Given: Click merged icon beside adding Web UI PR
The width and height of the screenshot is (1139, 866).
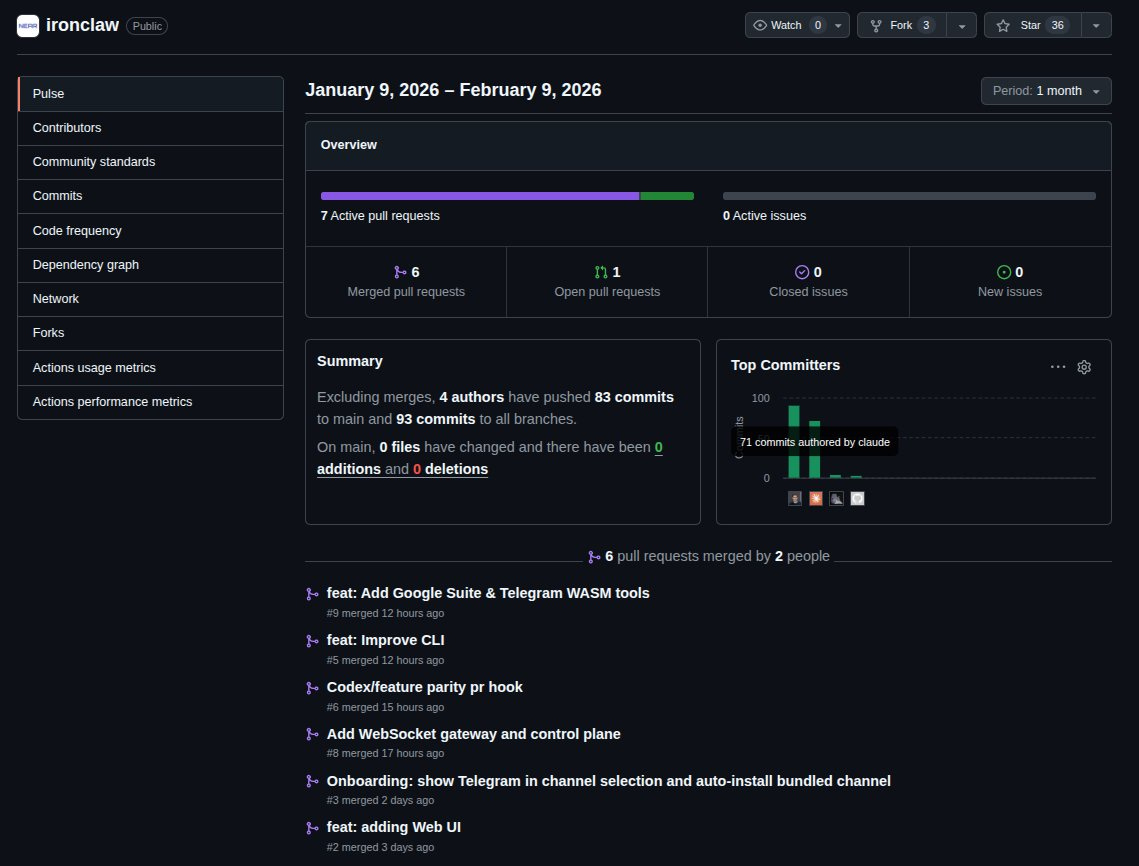Looking at the screenshot, I should (312, 828).
